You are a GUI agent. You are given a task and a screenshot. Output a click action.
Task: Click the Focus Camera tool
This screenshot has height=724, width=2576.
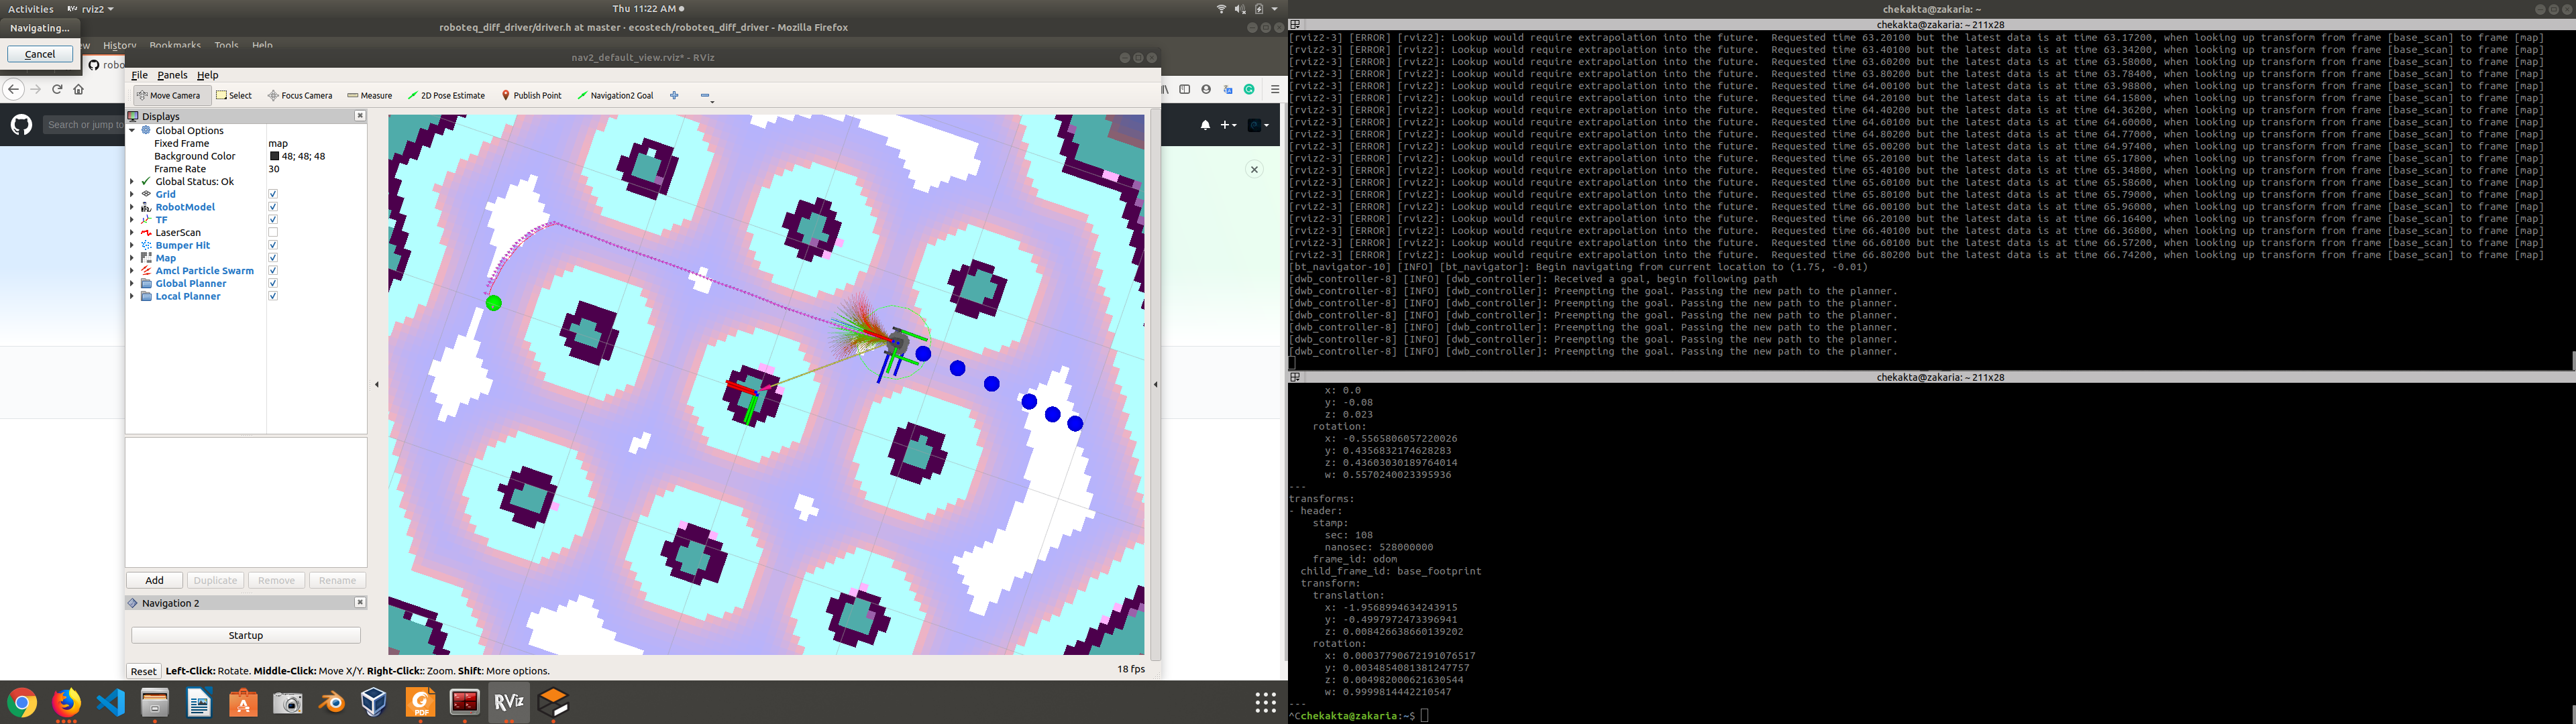(300, 95)
